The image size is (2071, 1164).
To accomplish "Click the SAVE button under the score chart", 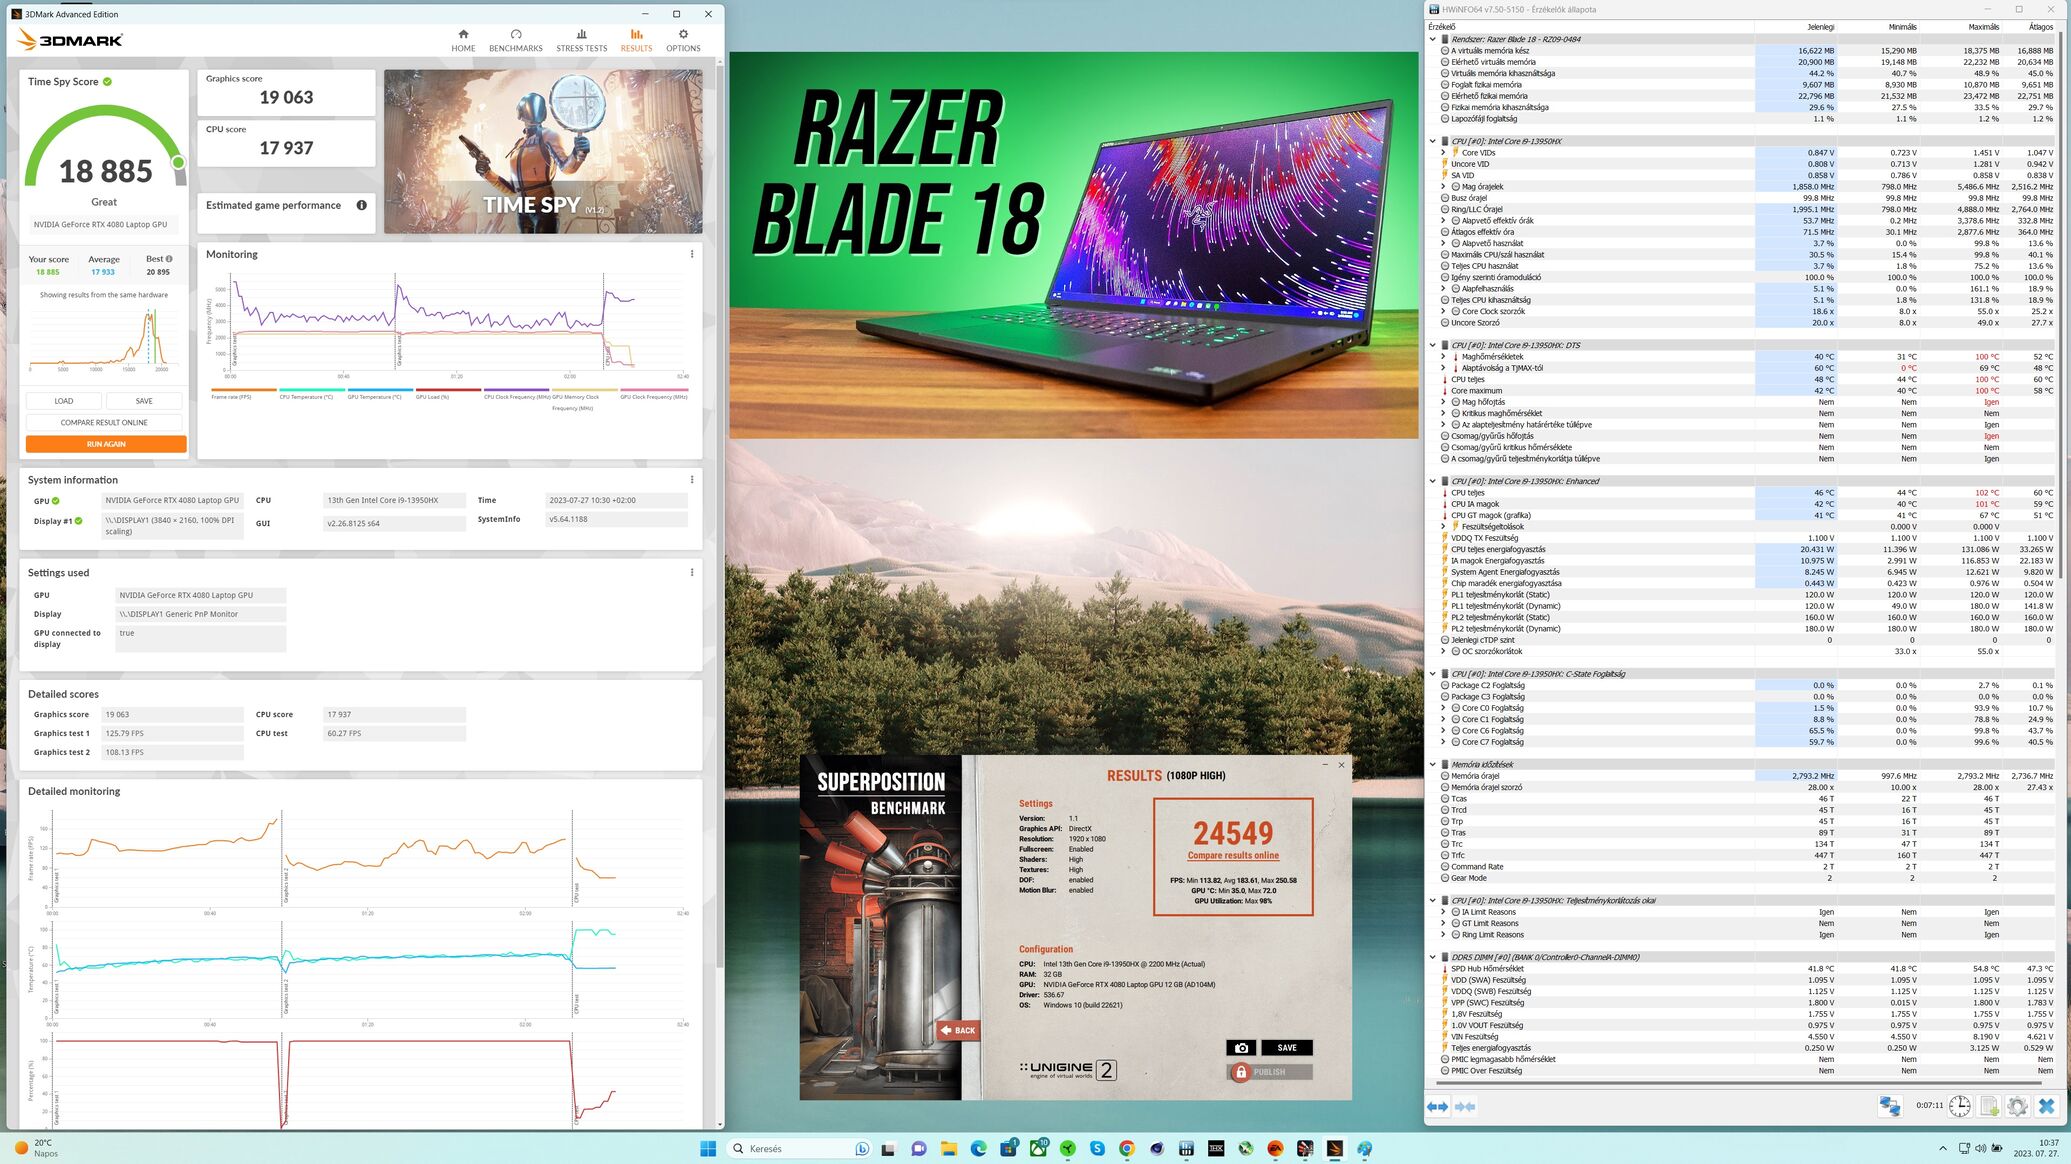I will click(x=144, y=401).
